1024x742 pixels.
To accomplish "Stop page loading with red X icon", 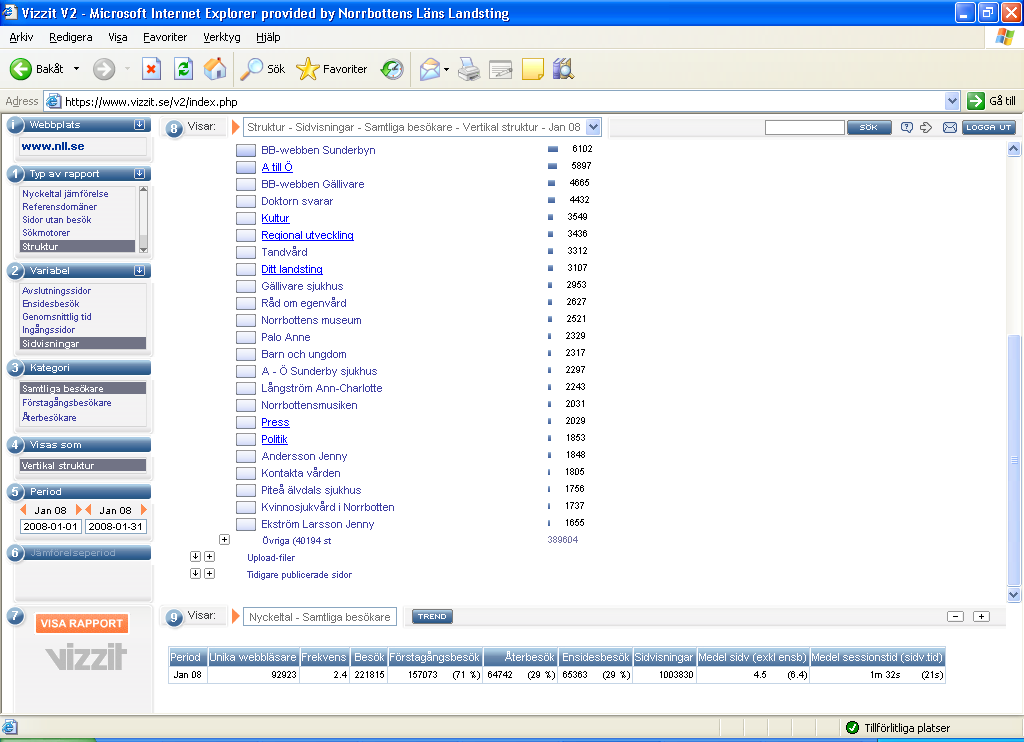I will pyautogui.click(x=152, y=69).
